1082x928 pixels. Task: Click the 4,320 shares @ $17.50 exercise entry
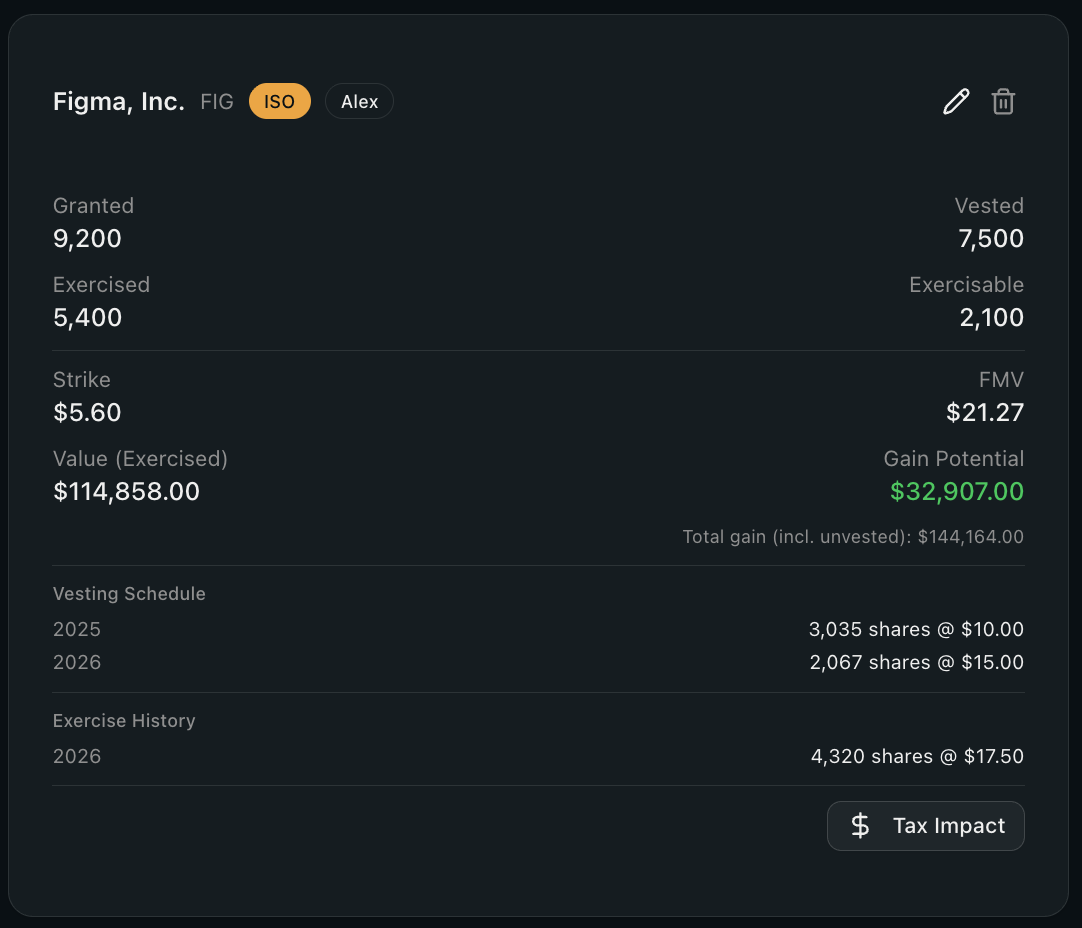[x=917, y=757]
